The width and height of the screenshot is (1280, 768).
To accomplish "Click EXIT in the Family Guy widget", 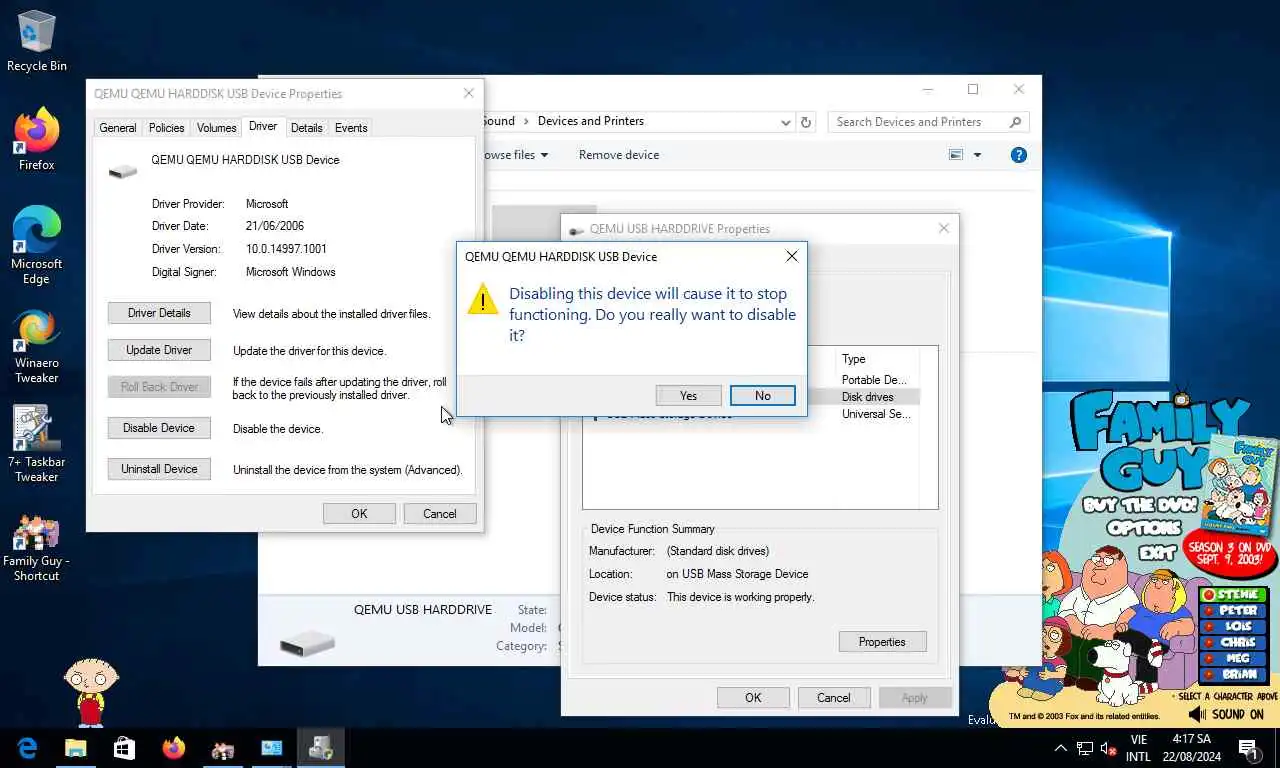I will (x=1157, y=551).
